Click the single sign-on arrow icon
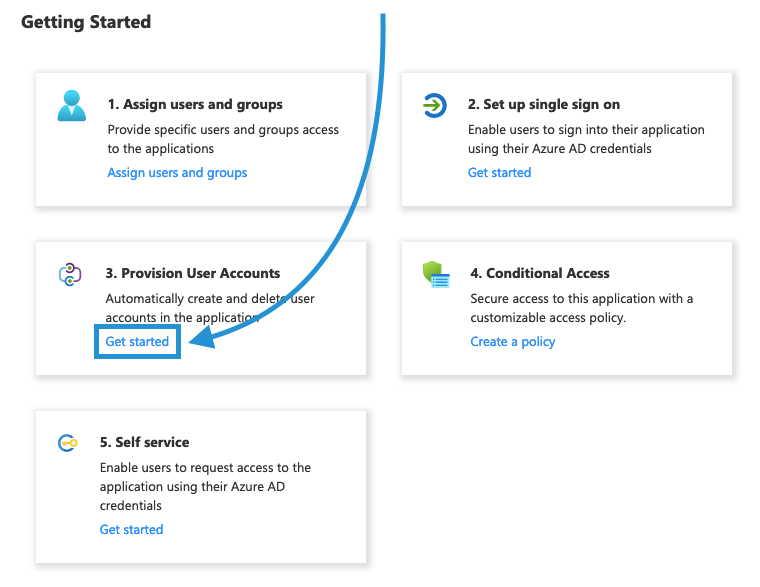Viewport: 760px width, 587px height. point(434,105)
